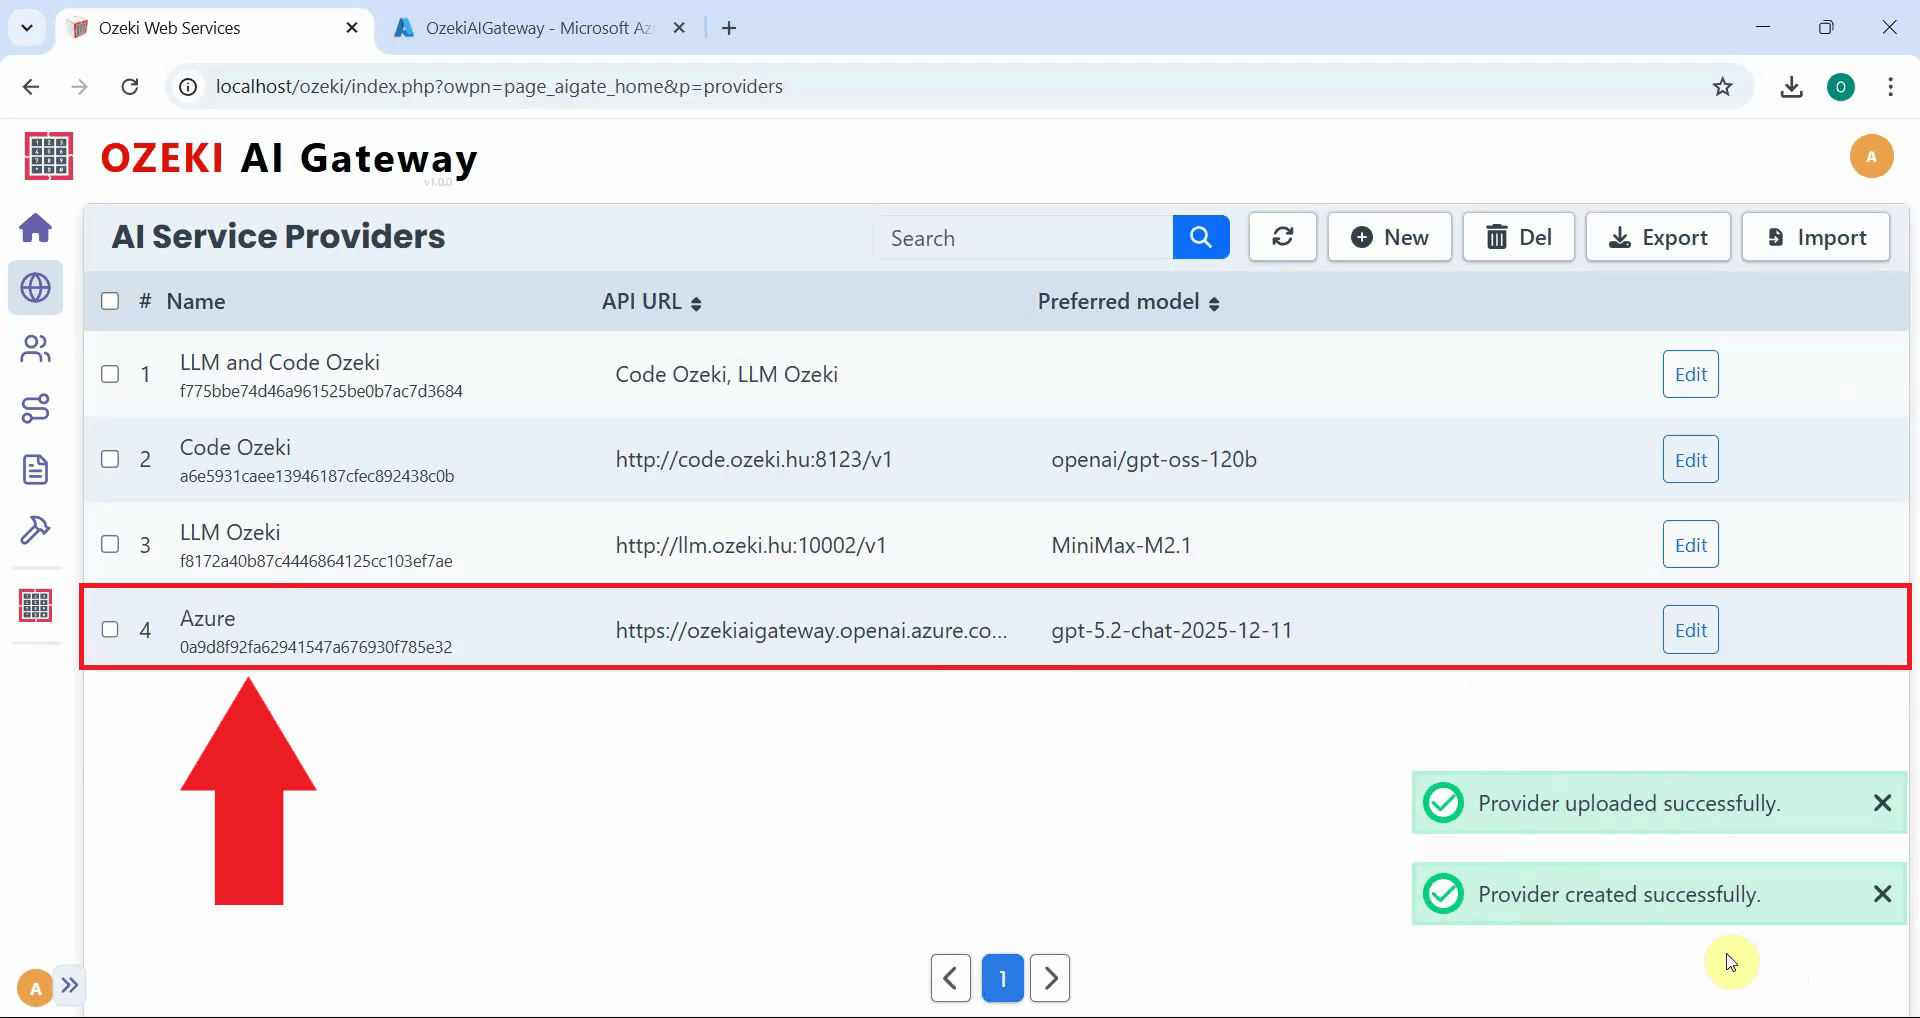The image size is (1920, 1018).
Task: Open the routes icon in sidebar
Action: pos(36,409)
